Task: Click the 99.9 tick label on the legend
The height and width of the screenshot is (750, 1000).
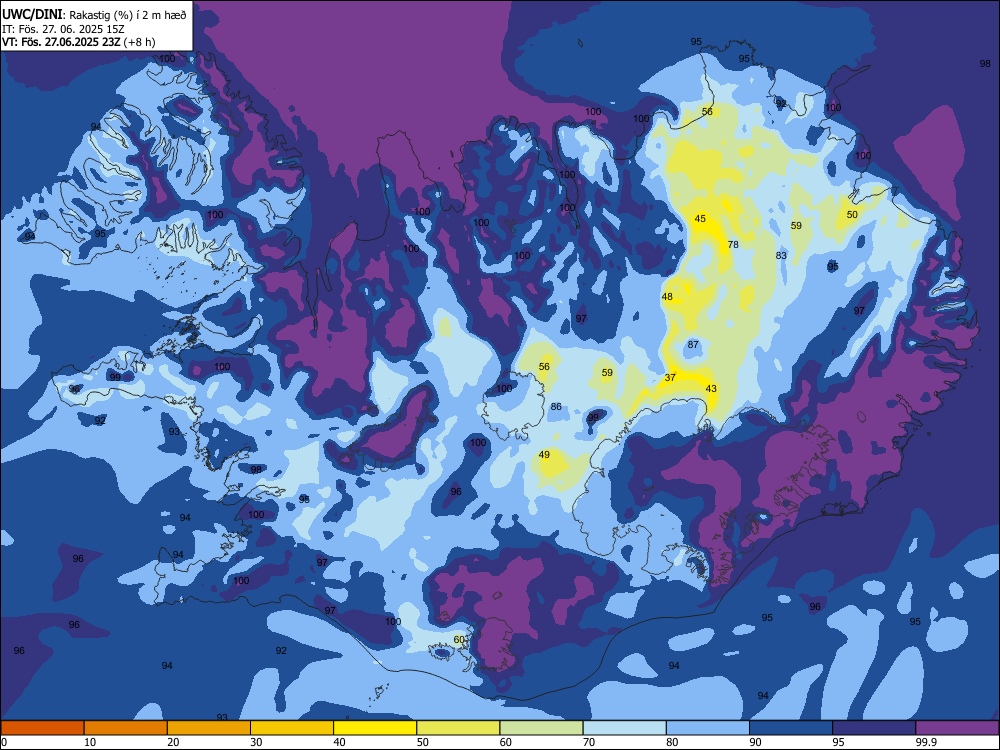Action: [x=925, y=742]
